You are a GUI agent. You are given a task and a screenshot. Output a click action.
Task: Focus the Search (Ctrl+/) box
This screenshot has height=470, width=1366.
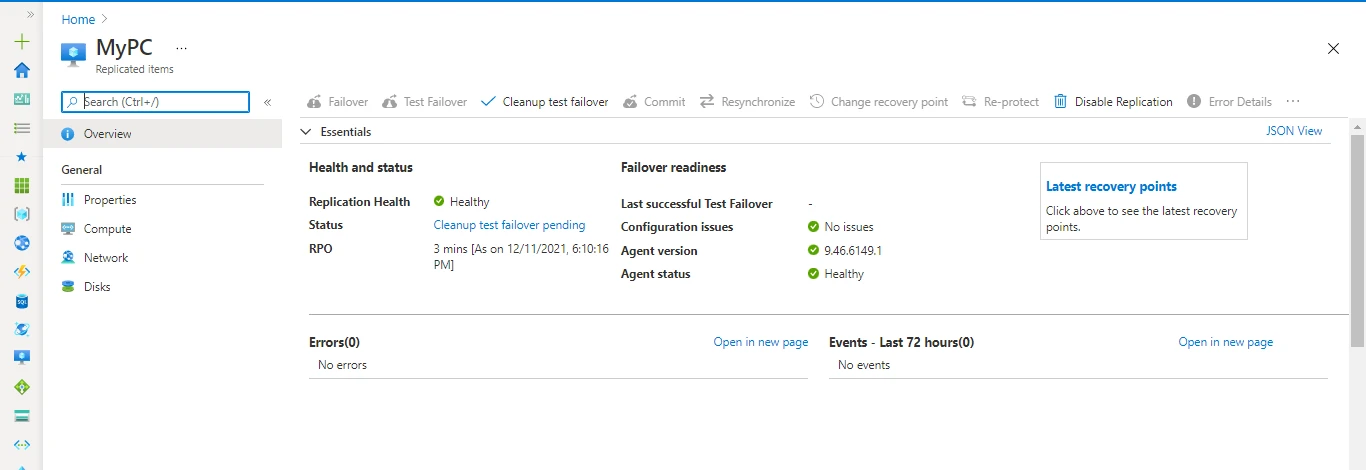pyautogui.click(x=155, y=102)
